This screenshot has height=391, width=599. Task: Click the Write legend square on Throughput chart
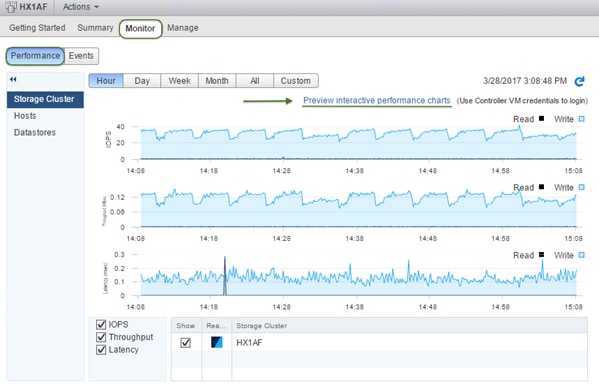(581, 187)
